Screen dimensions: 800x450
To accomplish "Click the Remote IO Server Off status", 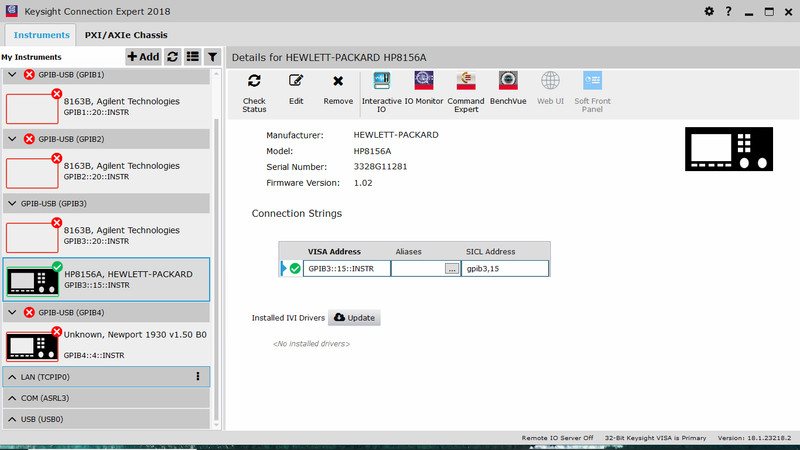I will point(557,438).
